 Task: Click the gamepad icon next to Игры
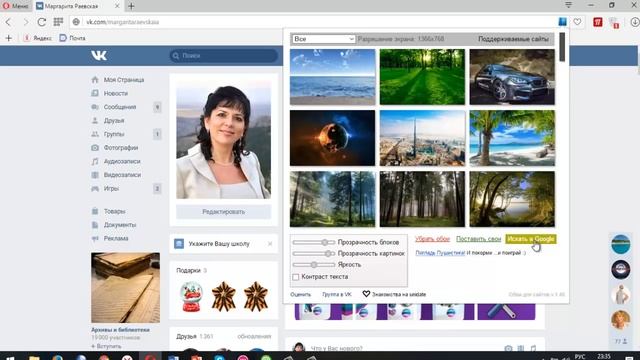pyautogui.click(x=95, y=189)
